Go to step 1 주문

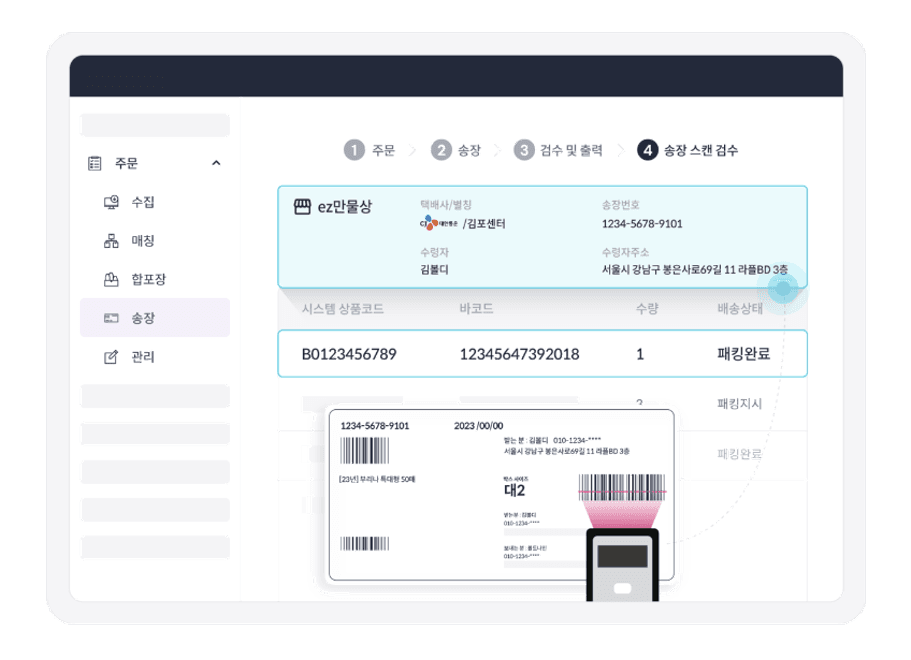pyautogui.click(x=370, y=150)
